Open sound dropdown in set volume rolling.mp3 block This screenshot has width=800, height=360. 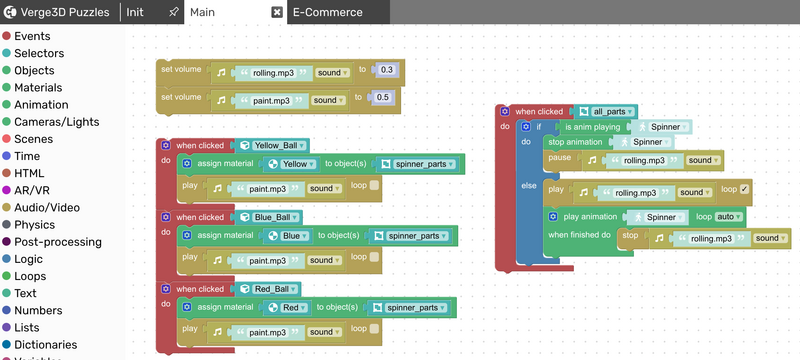coord(333,73)
